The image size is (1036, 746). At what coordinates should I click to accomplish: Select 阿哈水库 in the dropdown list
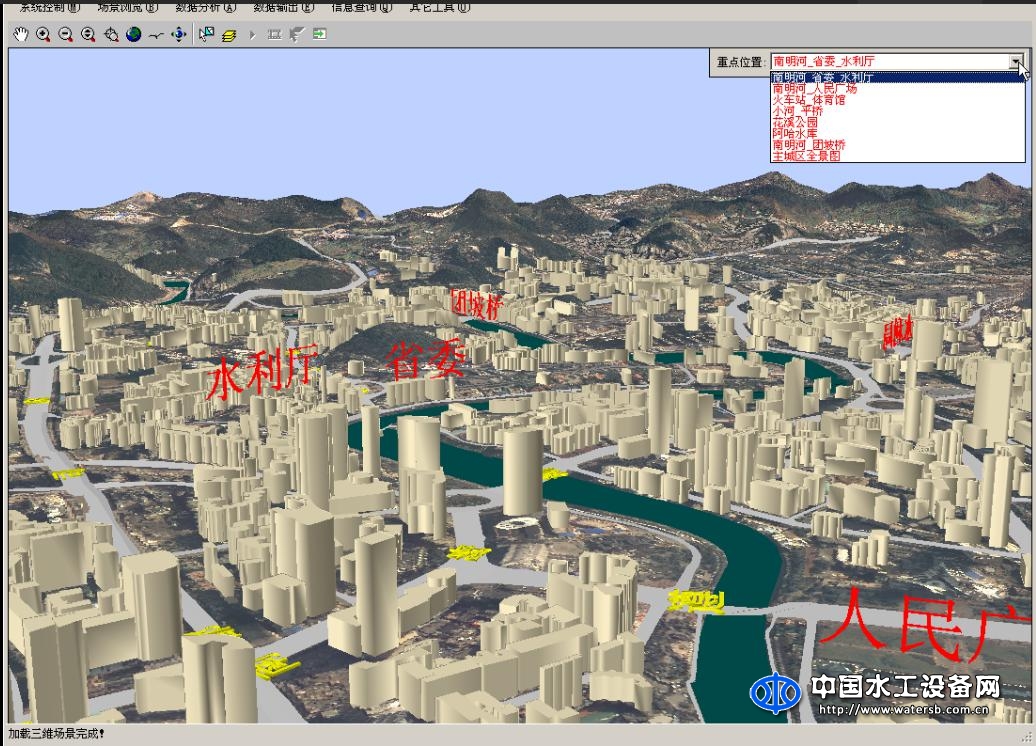pos(794,133)
